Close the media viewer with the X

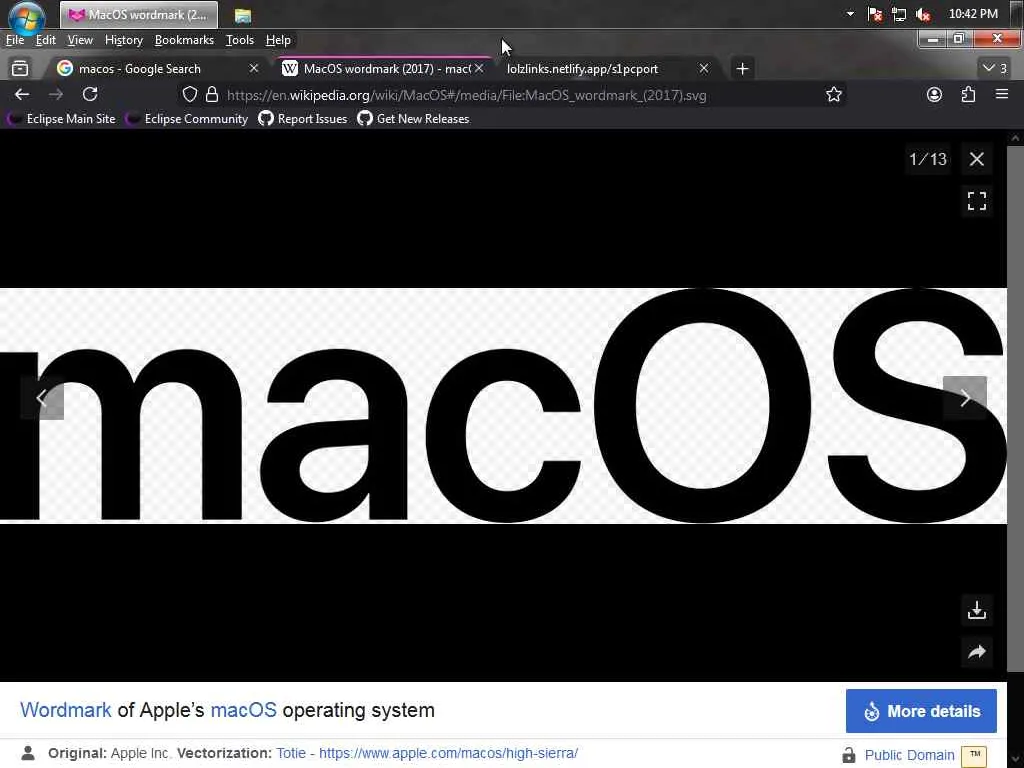click(976, 159)
